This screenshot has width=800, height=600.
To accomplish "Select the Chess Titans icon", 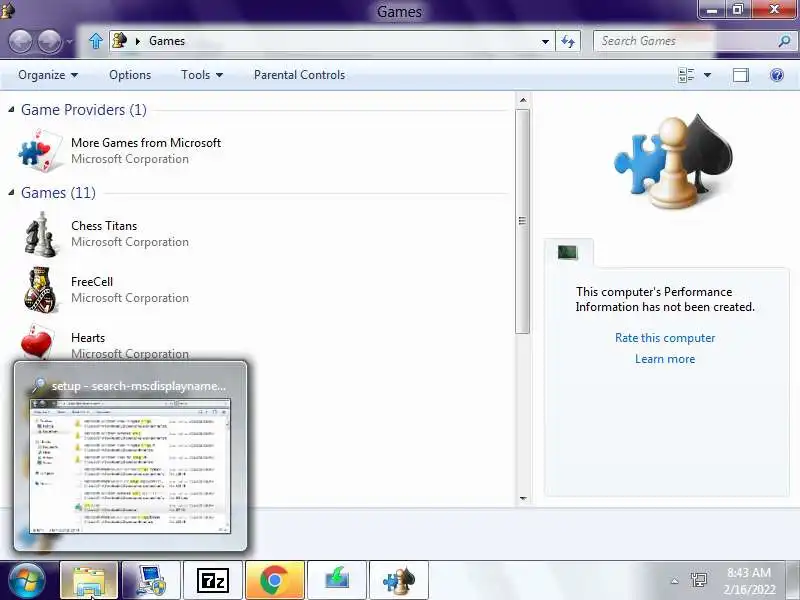I will pos(40,234).
